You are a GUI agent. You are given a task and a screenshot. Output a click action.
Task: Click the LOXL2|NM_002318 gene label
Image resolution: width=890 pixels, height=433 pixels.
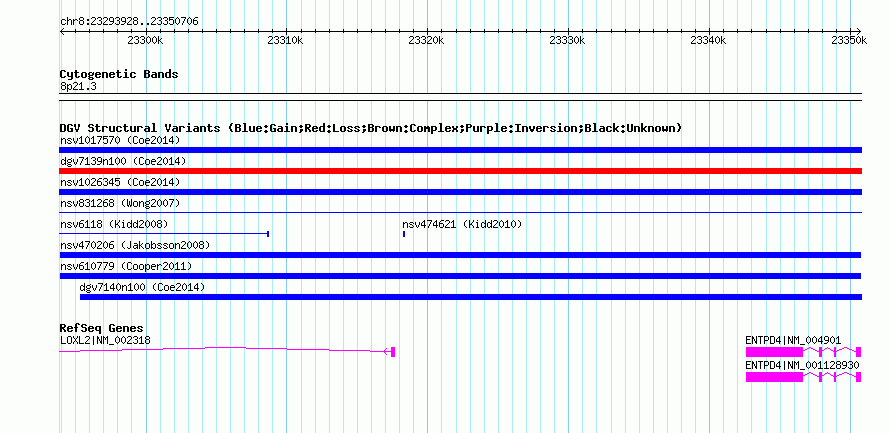(x=105, y=340)
